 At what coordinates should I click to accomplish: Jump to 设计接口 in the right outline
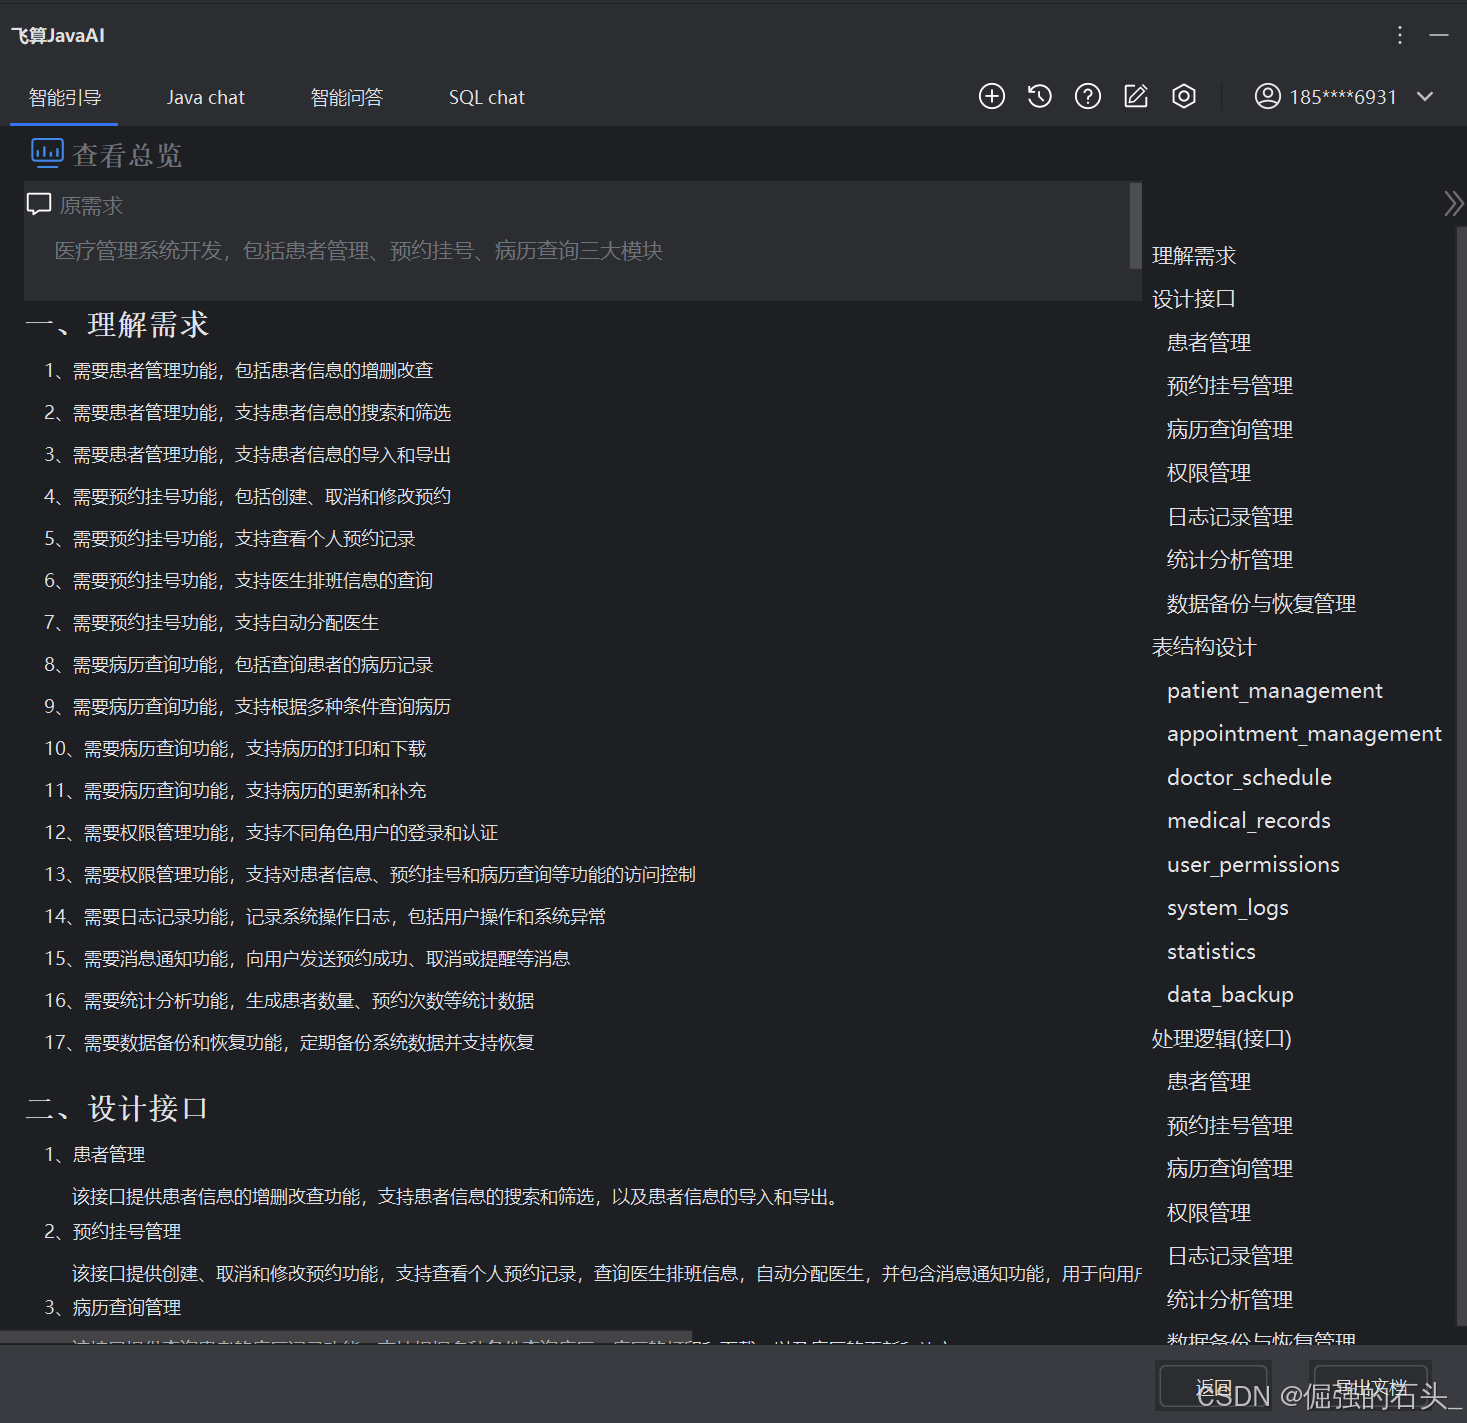[1194, 299]
